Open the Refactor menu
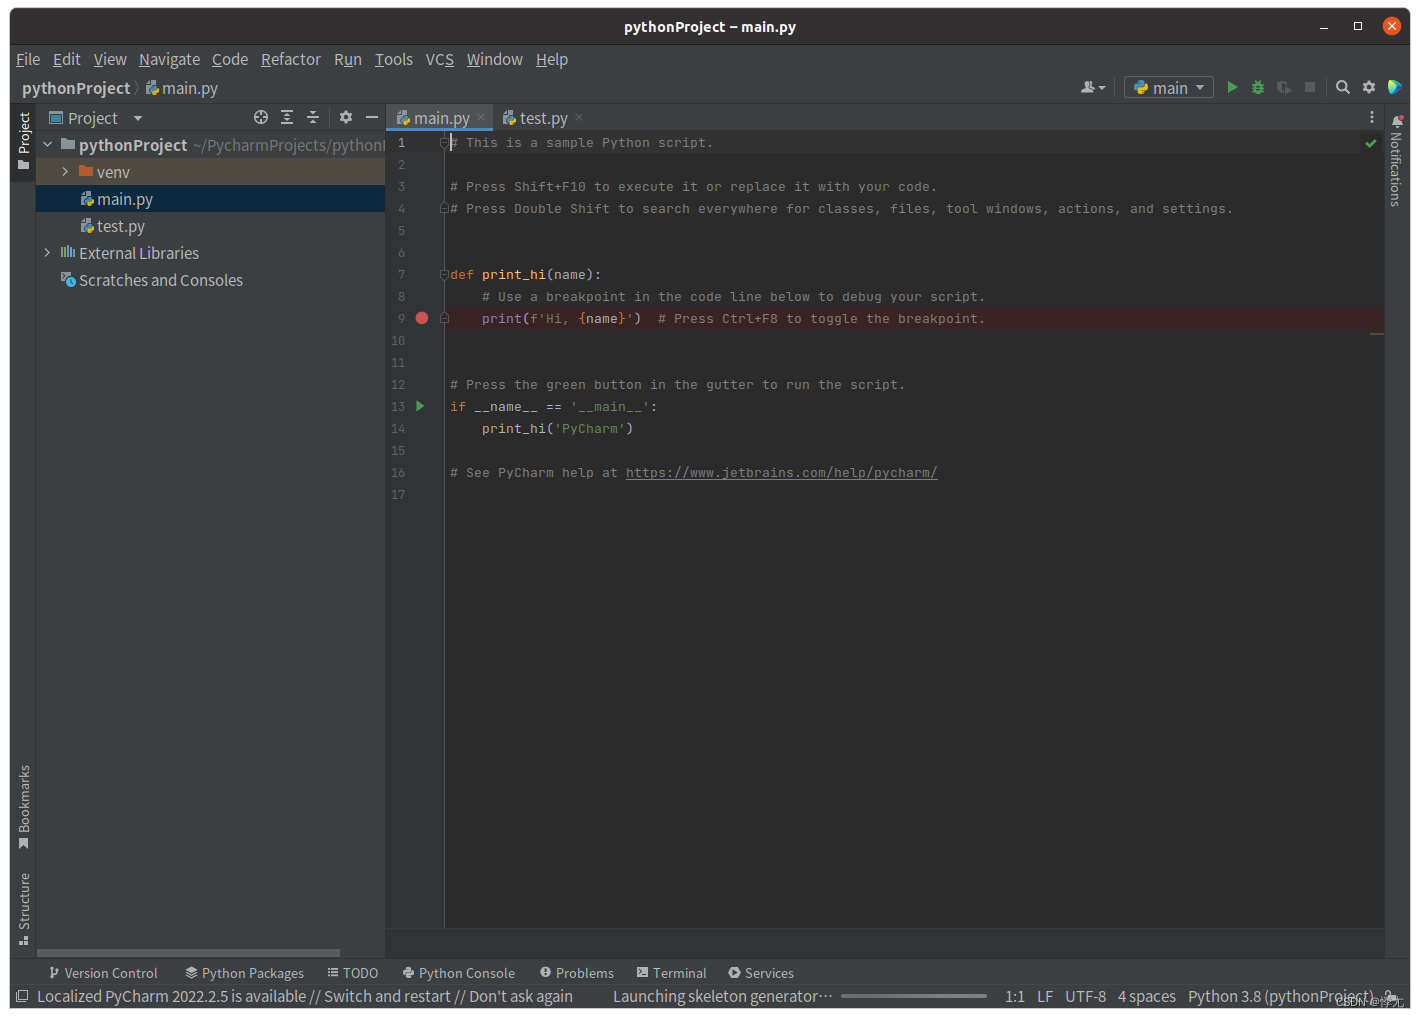The image size is (1420, 1018). tap(291, 59)
